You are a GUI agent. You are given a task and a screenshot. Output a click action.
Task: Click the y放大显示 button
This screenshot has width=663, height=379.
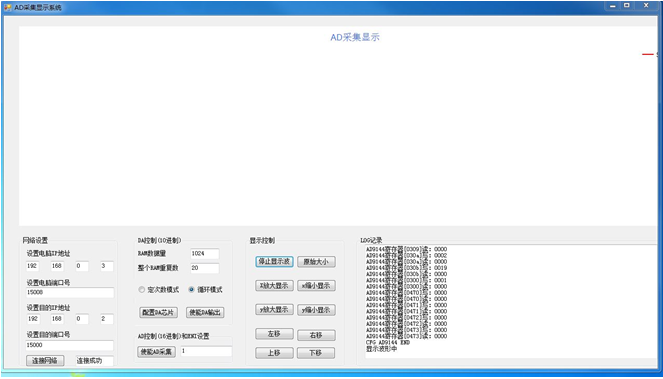tap(274, 310)
